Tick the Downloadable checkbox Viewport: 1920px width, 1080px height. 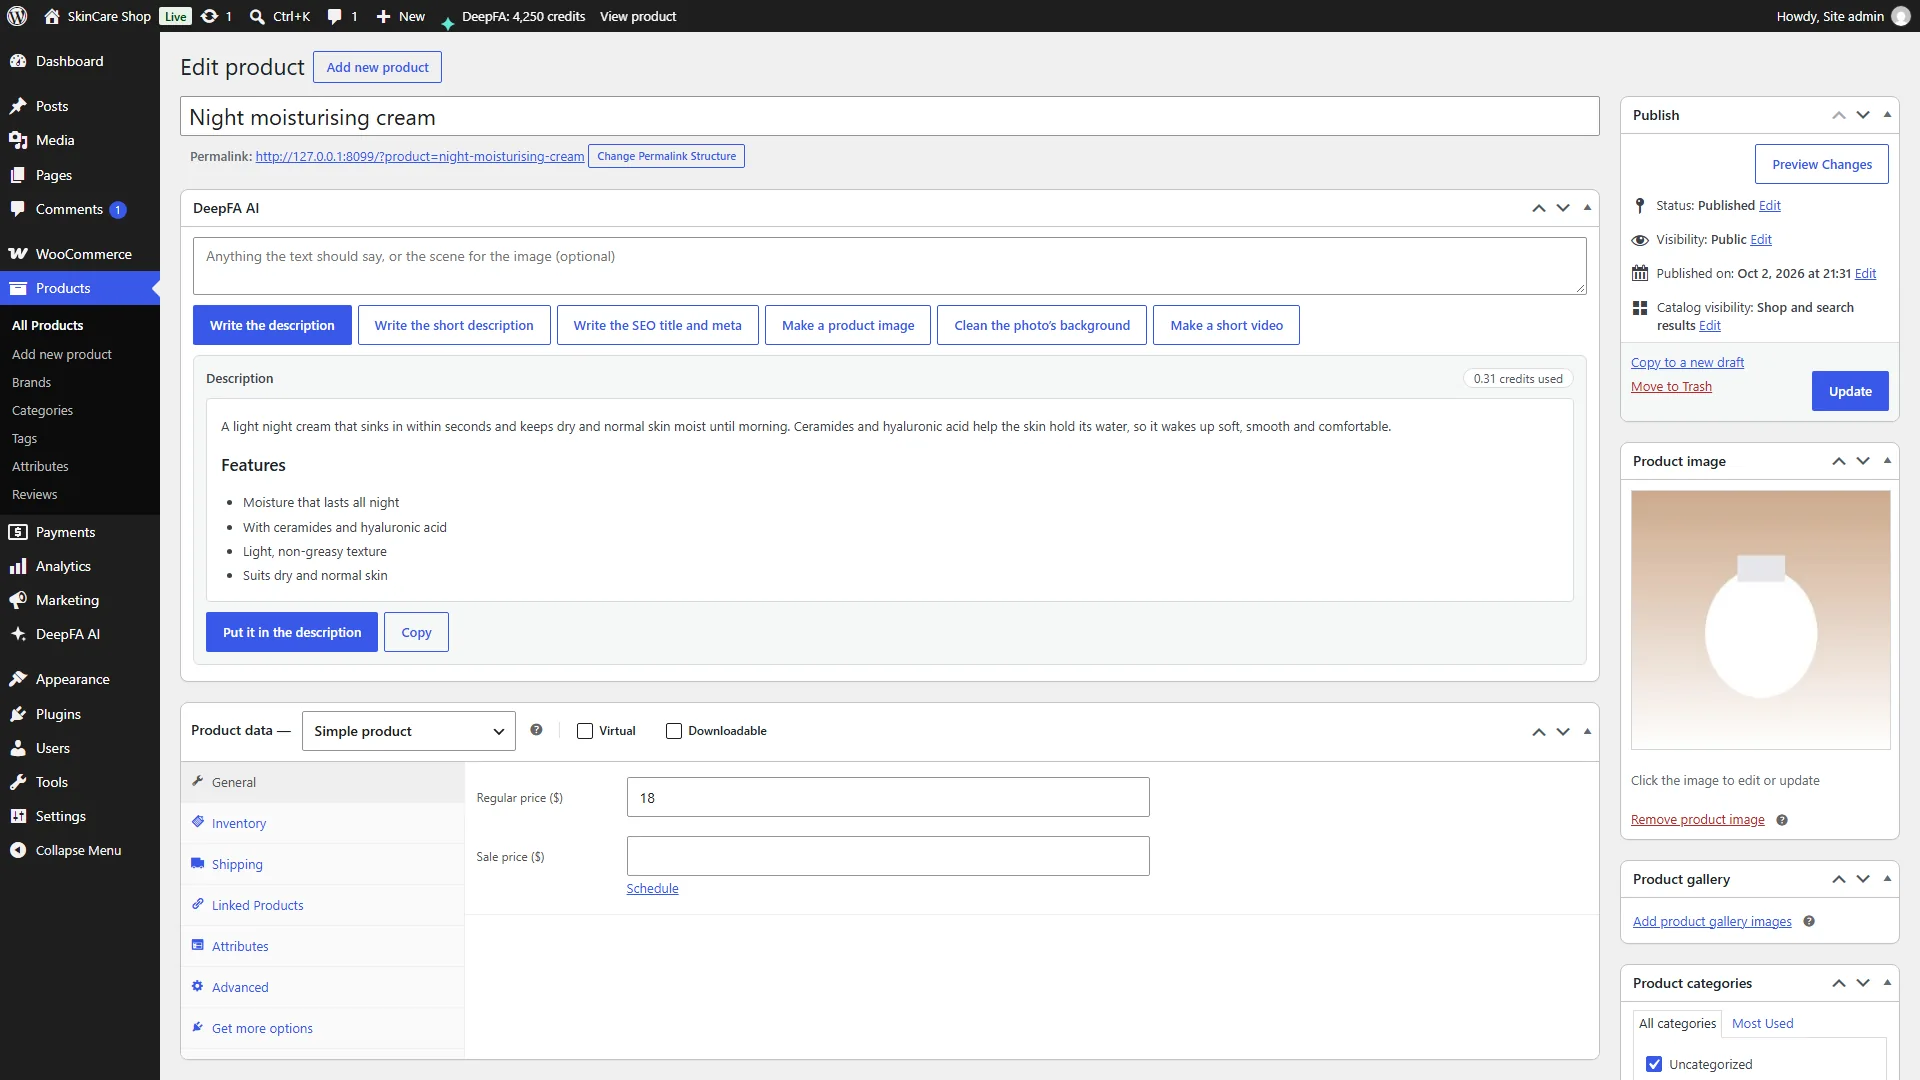coord(674,731)
